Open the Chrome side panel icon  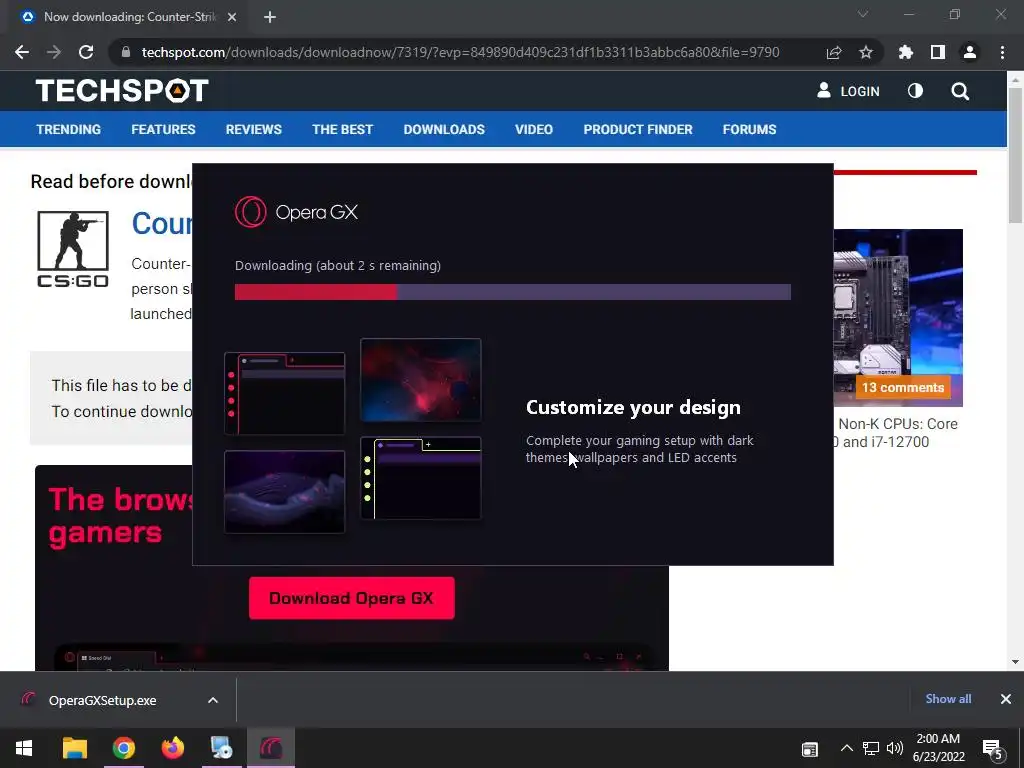tap(937, 52)
